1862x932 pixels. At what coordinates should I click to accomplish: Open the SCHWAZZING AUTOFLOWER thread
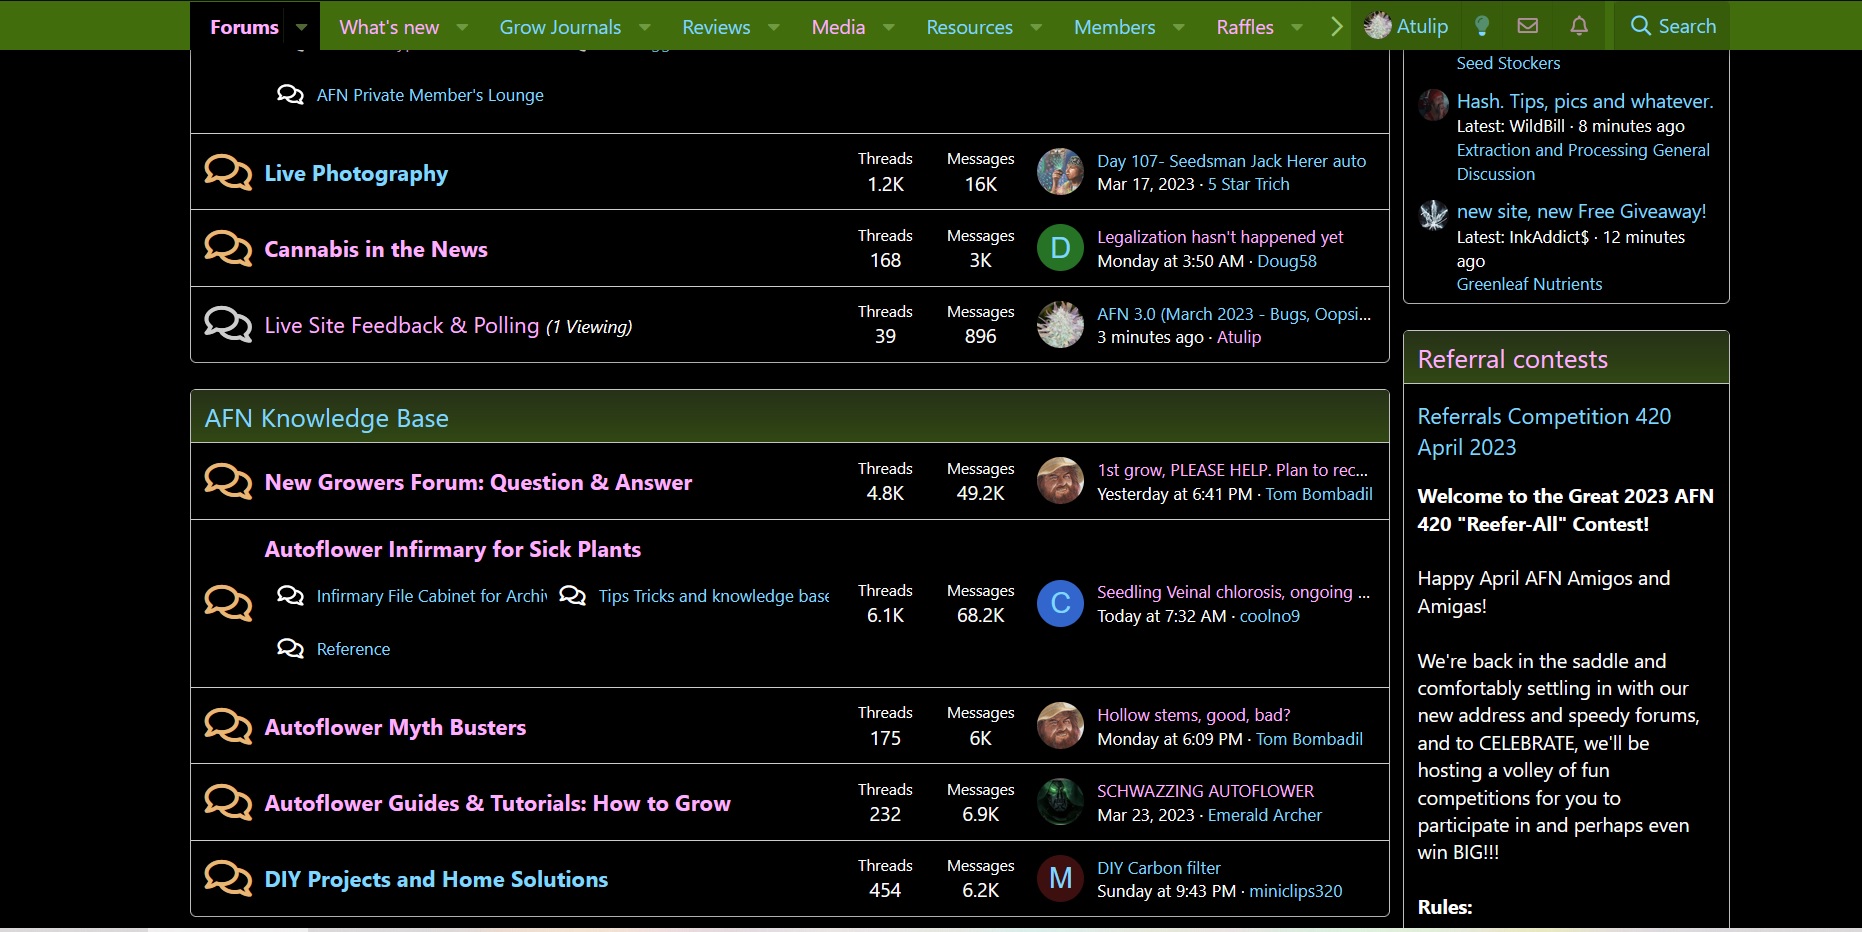pyautogui.click(x=1205, y=791)
